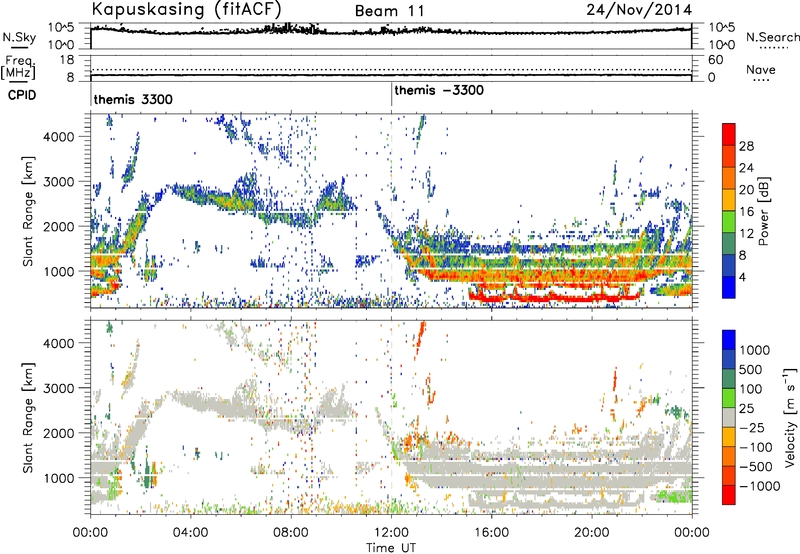Click the "60" Nave axis tick label
This screenshot has width=800, height=554.
click(x=716, y=60)
